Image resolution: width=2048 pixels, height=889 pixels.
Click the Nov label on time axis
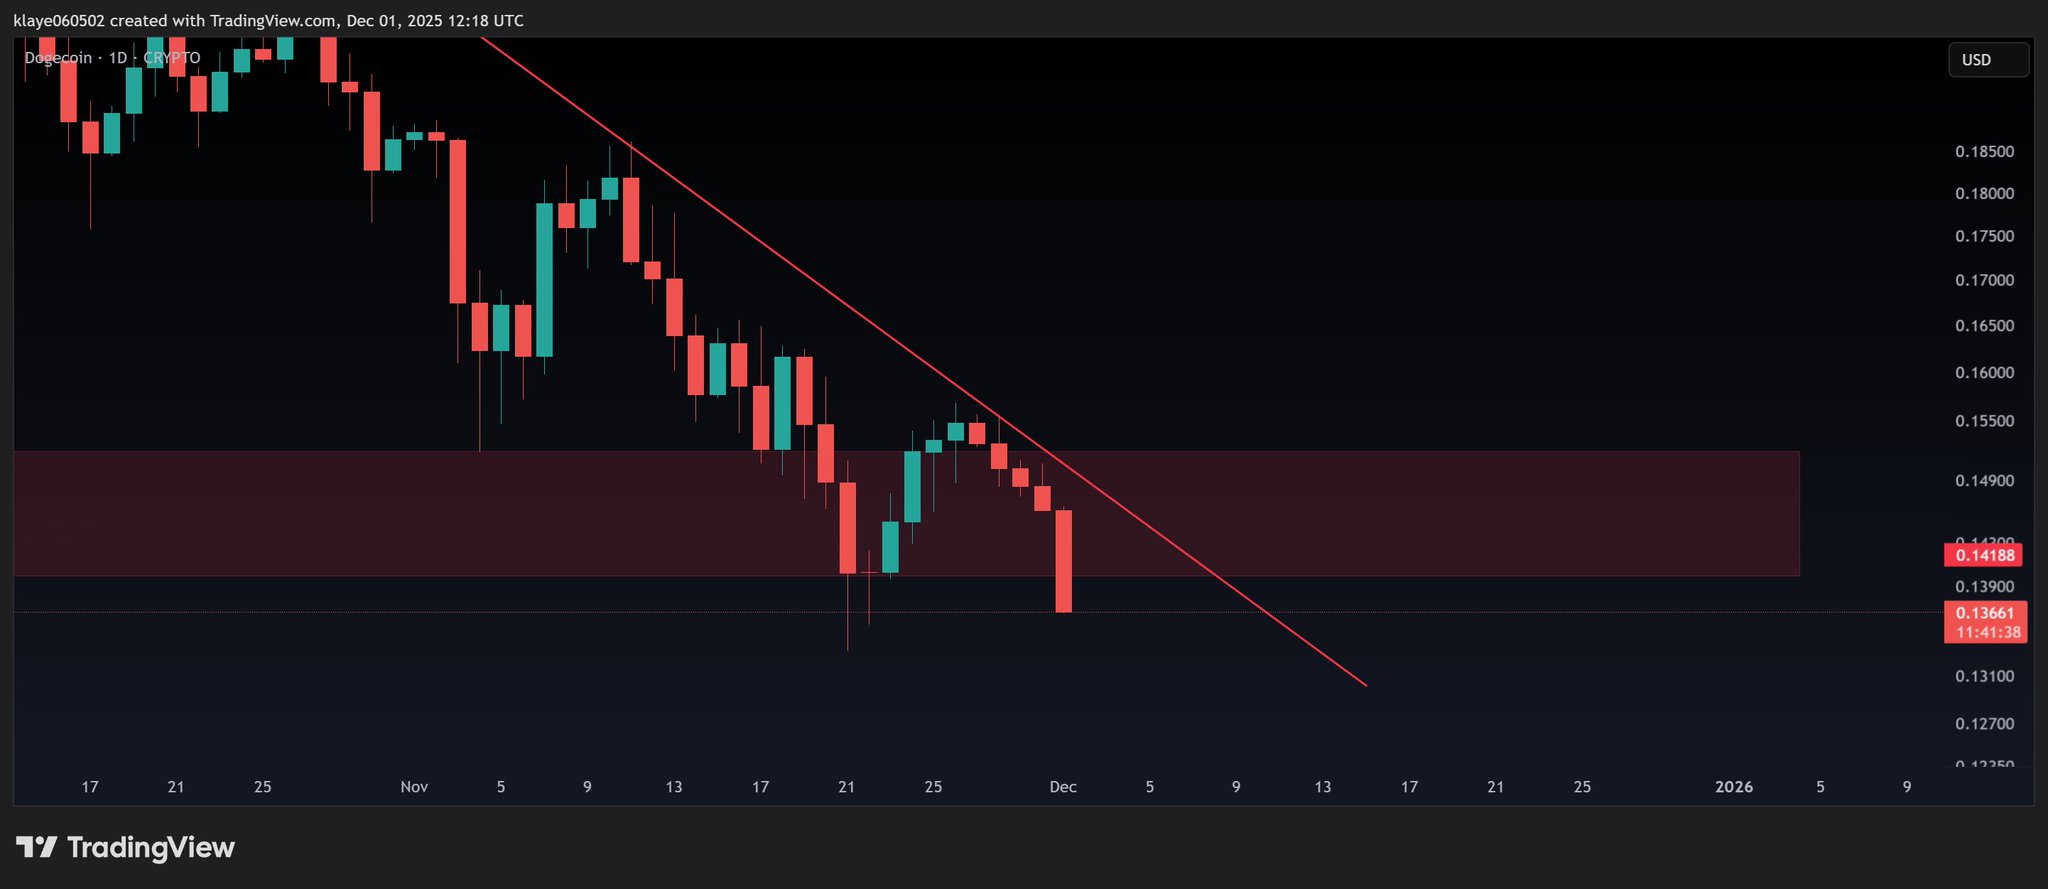414,787
